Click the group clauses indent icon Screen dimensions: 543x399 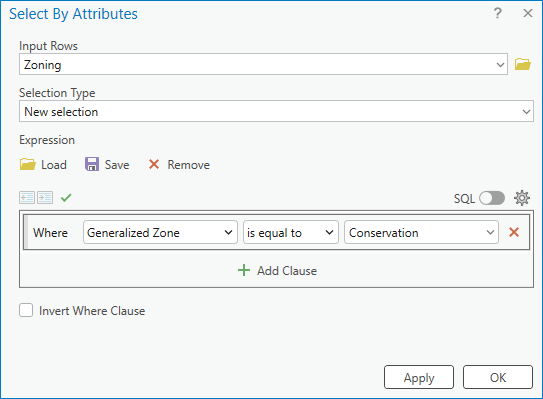click(x=45, y=197)
